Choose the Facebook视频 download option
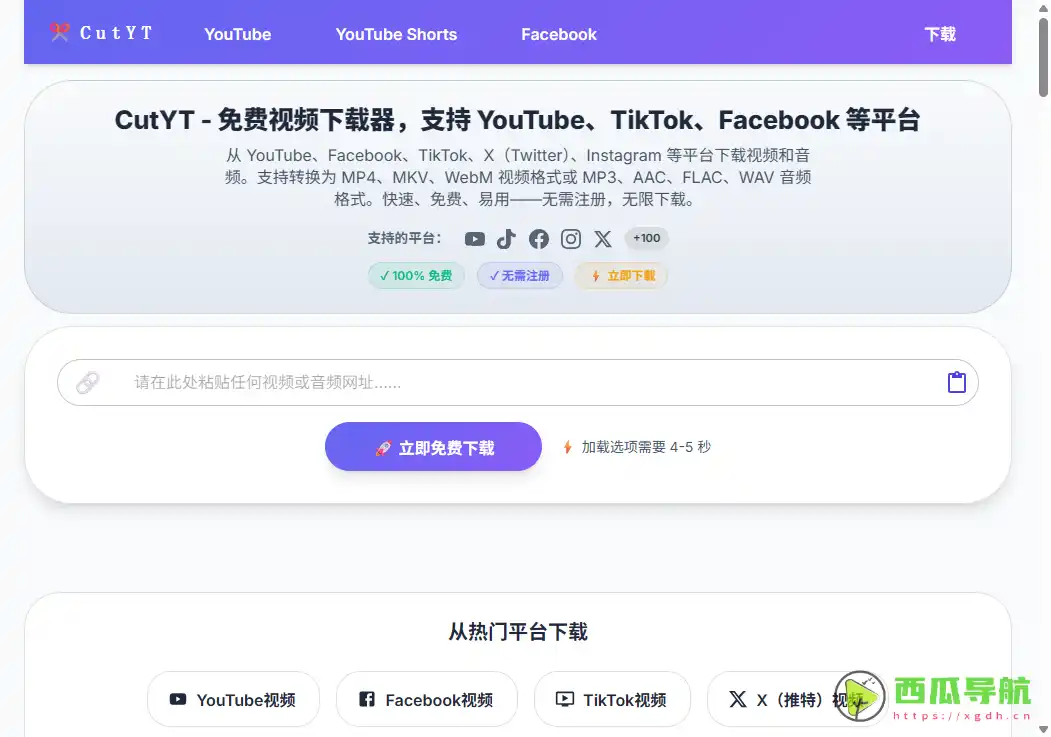1051x737 pixels. click(x=426, y=699)
